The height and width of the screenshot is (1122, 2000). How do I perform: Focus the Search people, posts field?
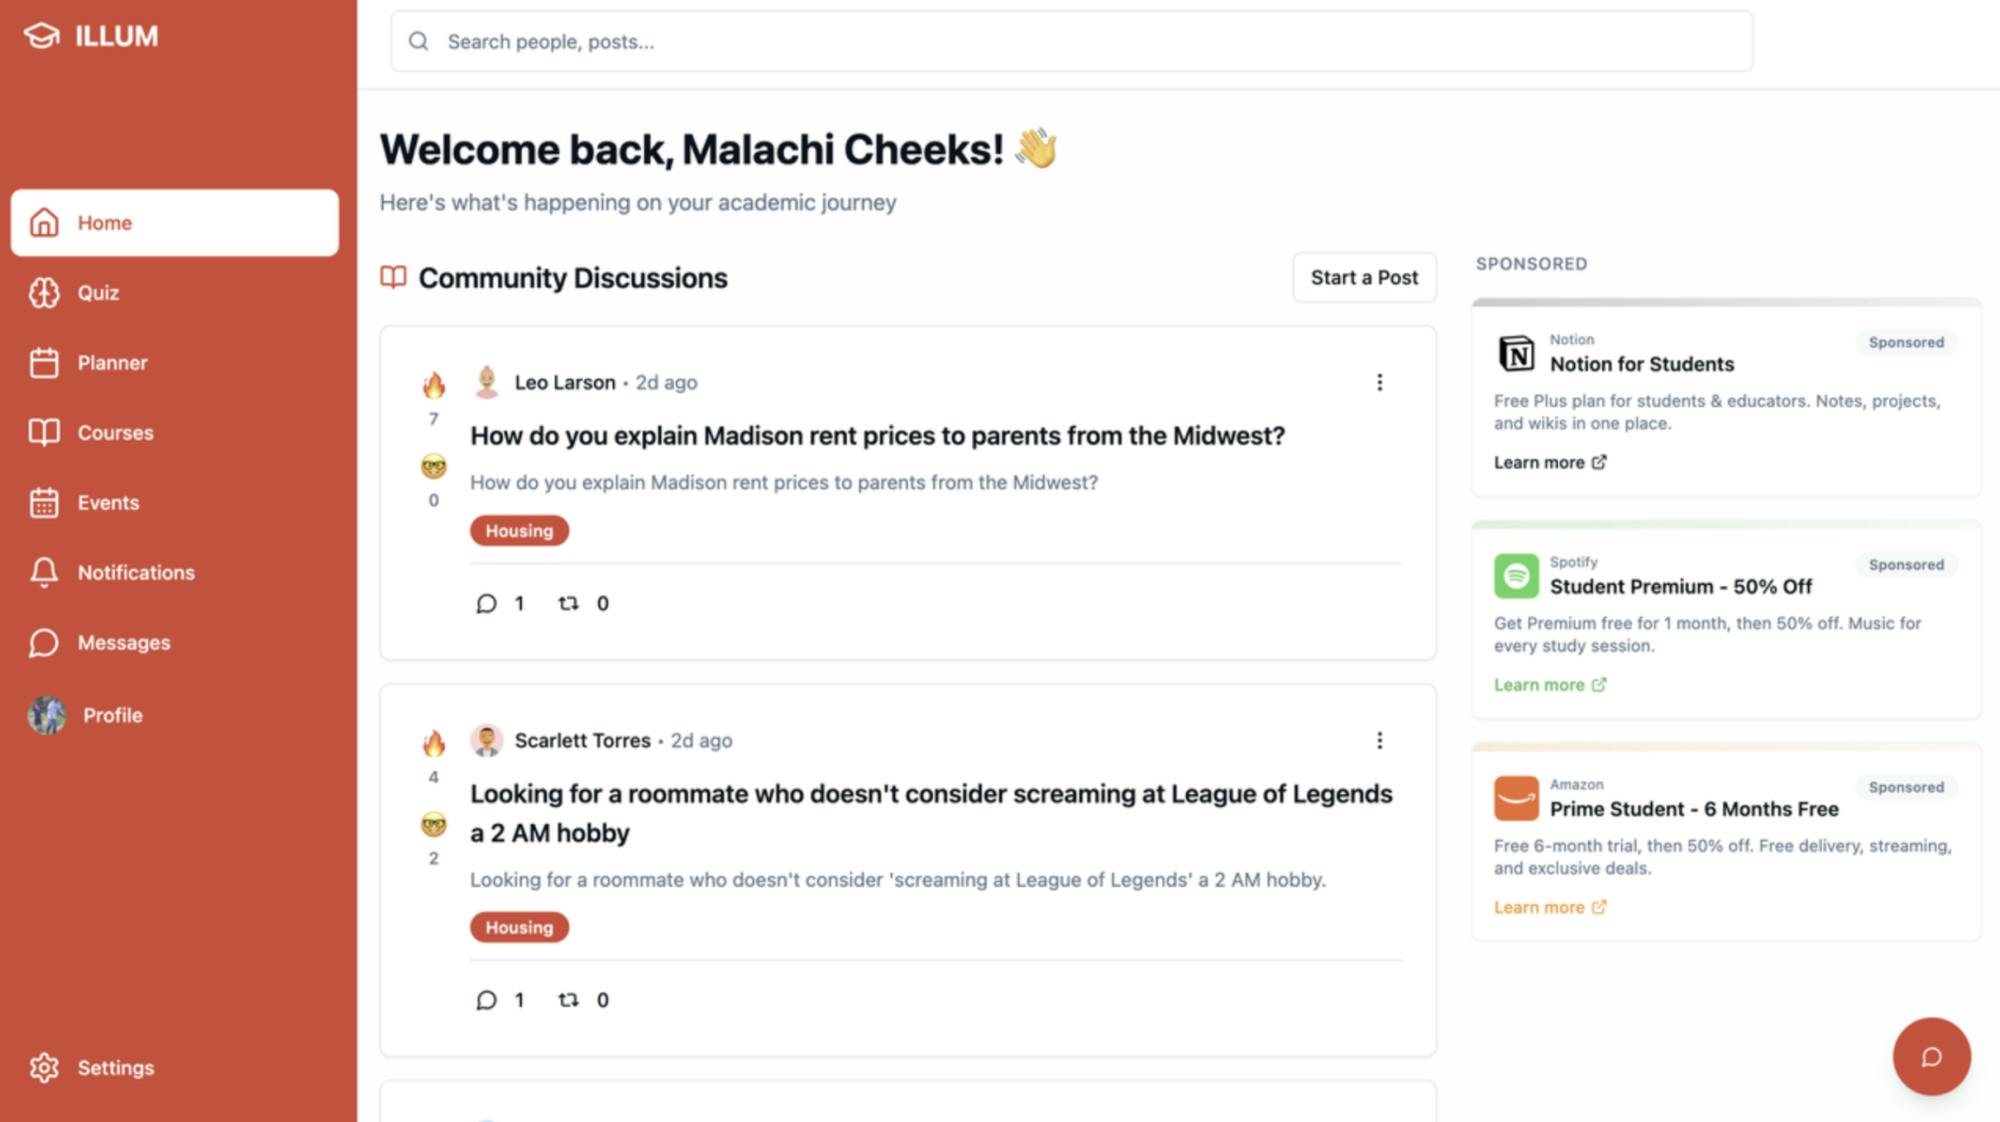(x=1070, y=42)
